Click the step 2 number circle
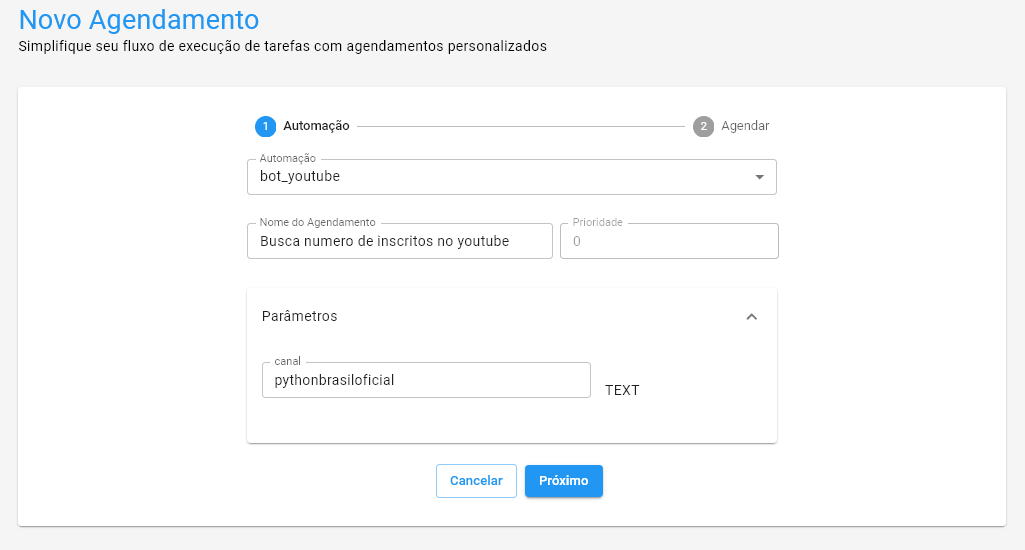1025x550 pixels. point(703,126)
